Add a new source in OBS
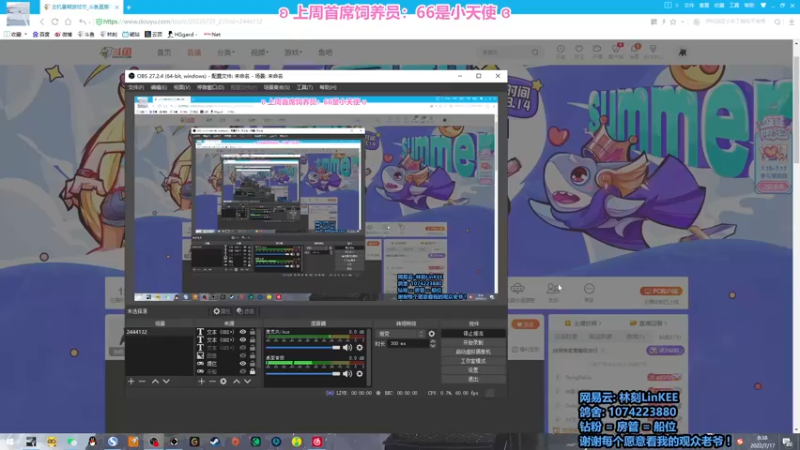Image resolution: width=800 pixels, height=450 pixels. click(202, 381)
